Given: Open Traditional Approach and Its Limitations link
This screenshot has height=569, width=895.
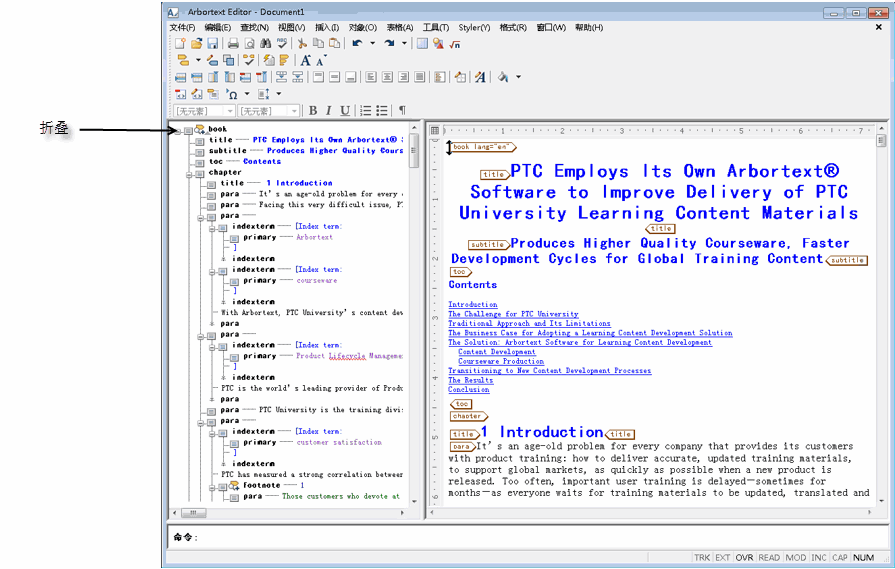Looking at the screenshot, I should pos(529,324).
